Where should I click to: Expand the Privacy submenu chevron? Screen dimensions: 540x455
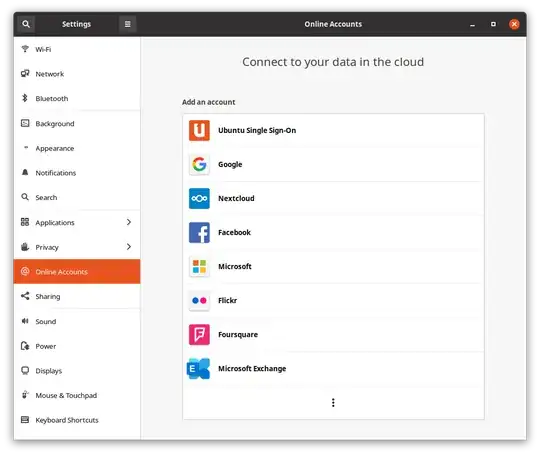click(129, 247)
